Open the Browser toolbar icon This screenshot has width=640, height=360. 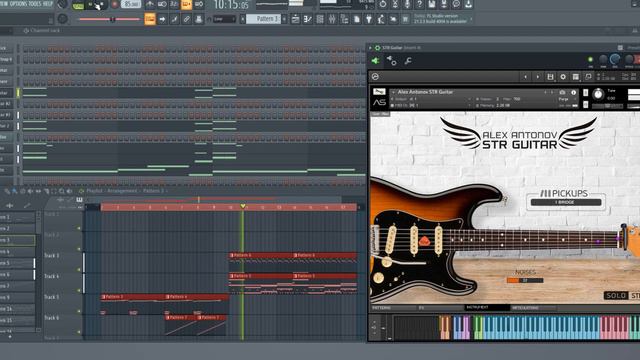coord(344,19)
